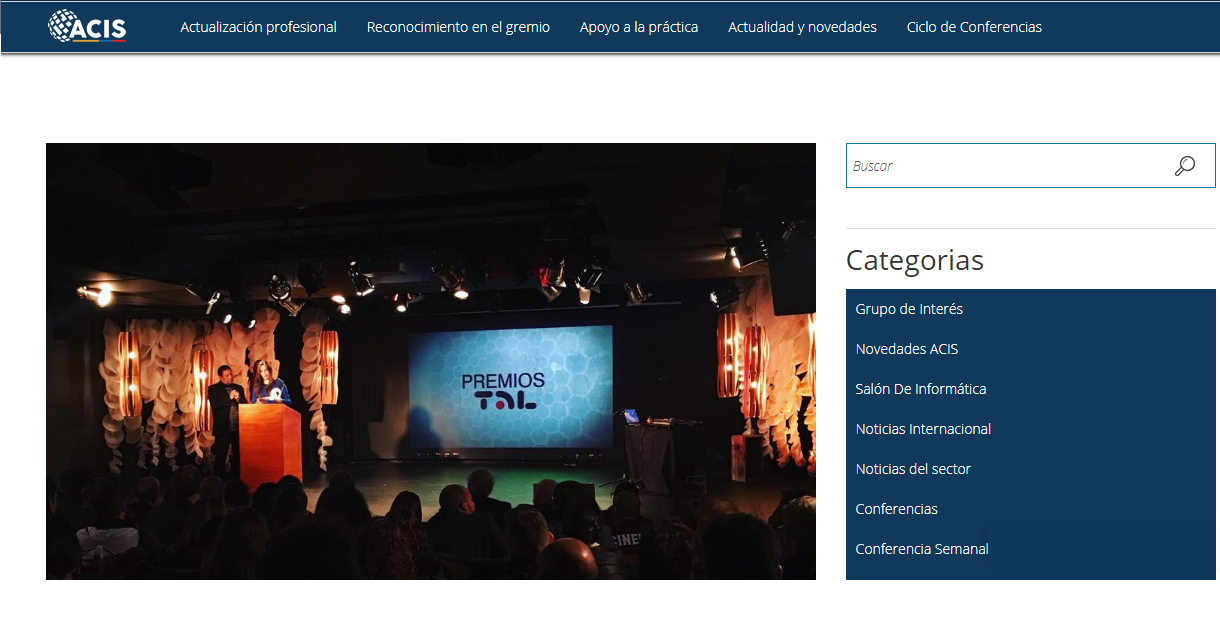Open the Conferencia Semanal category
Screen dimensions: 1220x640
(922, 549)
